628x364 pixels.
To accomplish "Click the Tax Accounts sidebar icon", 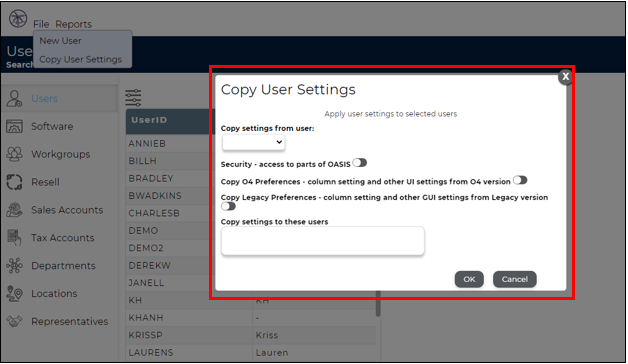I will (x=14, y=237).
